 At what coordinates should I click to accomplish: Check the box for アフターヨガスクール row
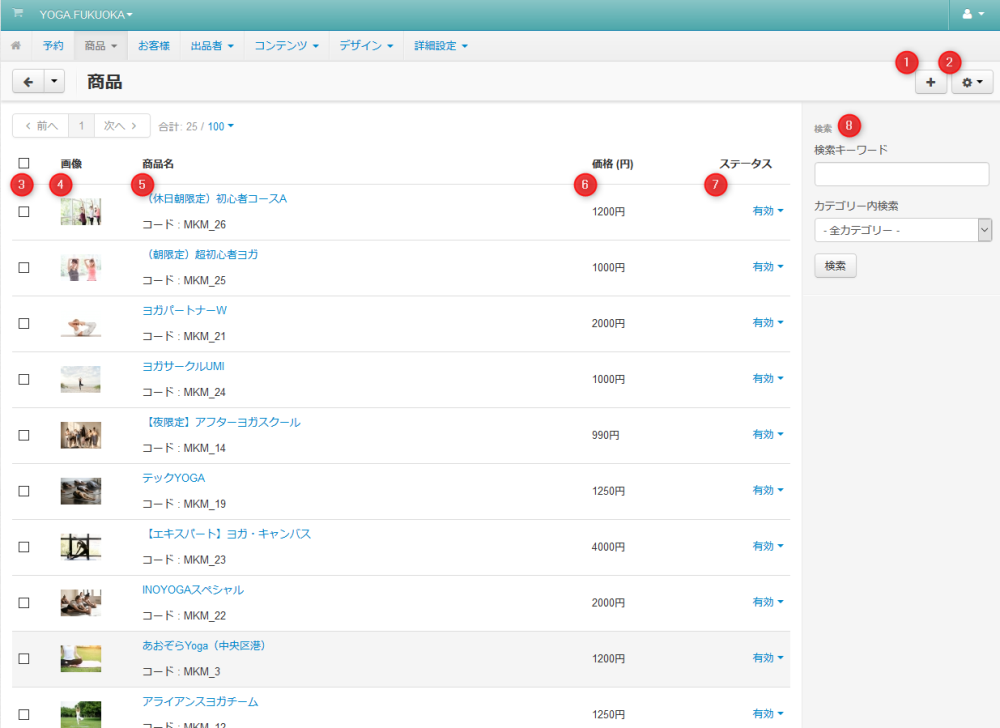[24, 435]
